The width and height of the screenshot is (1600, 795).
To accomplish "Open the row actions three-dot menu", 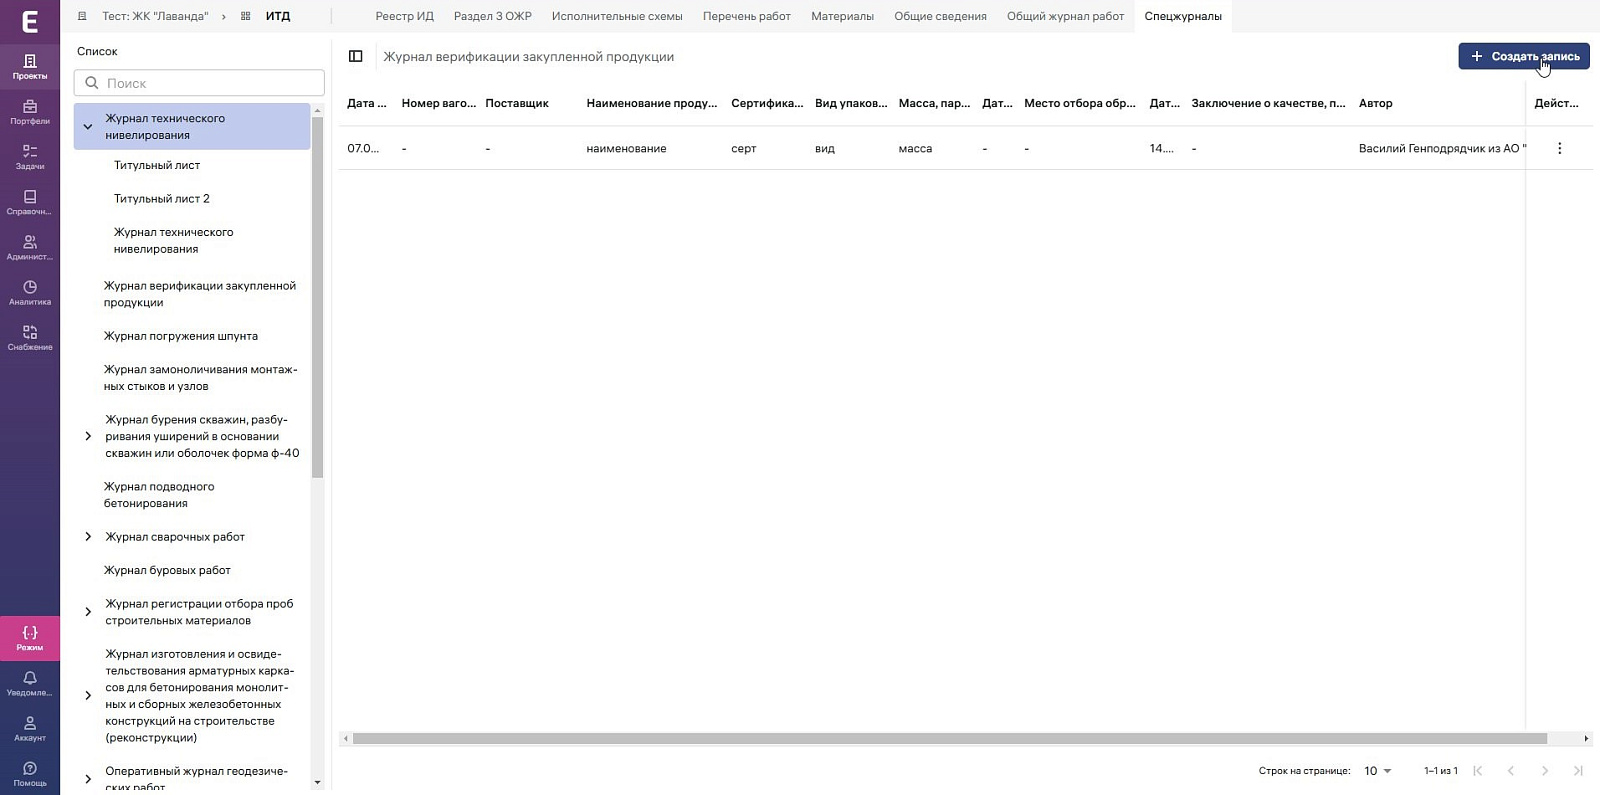I will 1559,148.
